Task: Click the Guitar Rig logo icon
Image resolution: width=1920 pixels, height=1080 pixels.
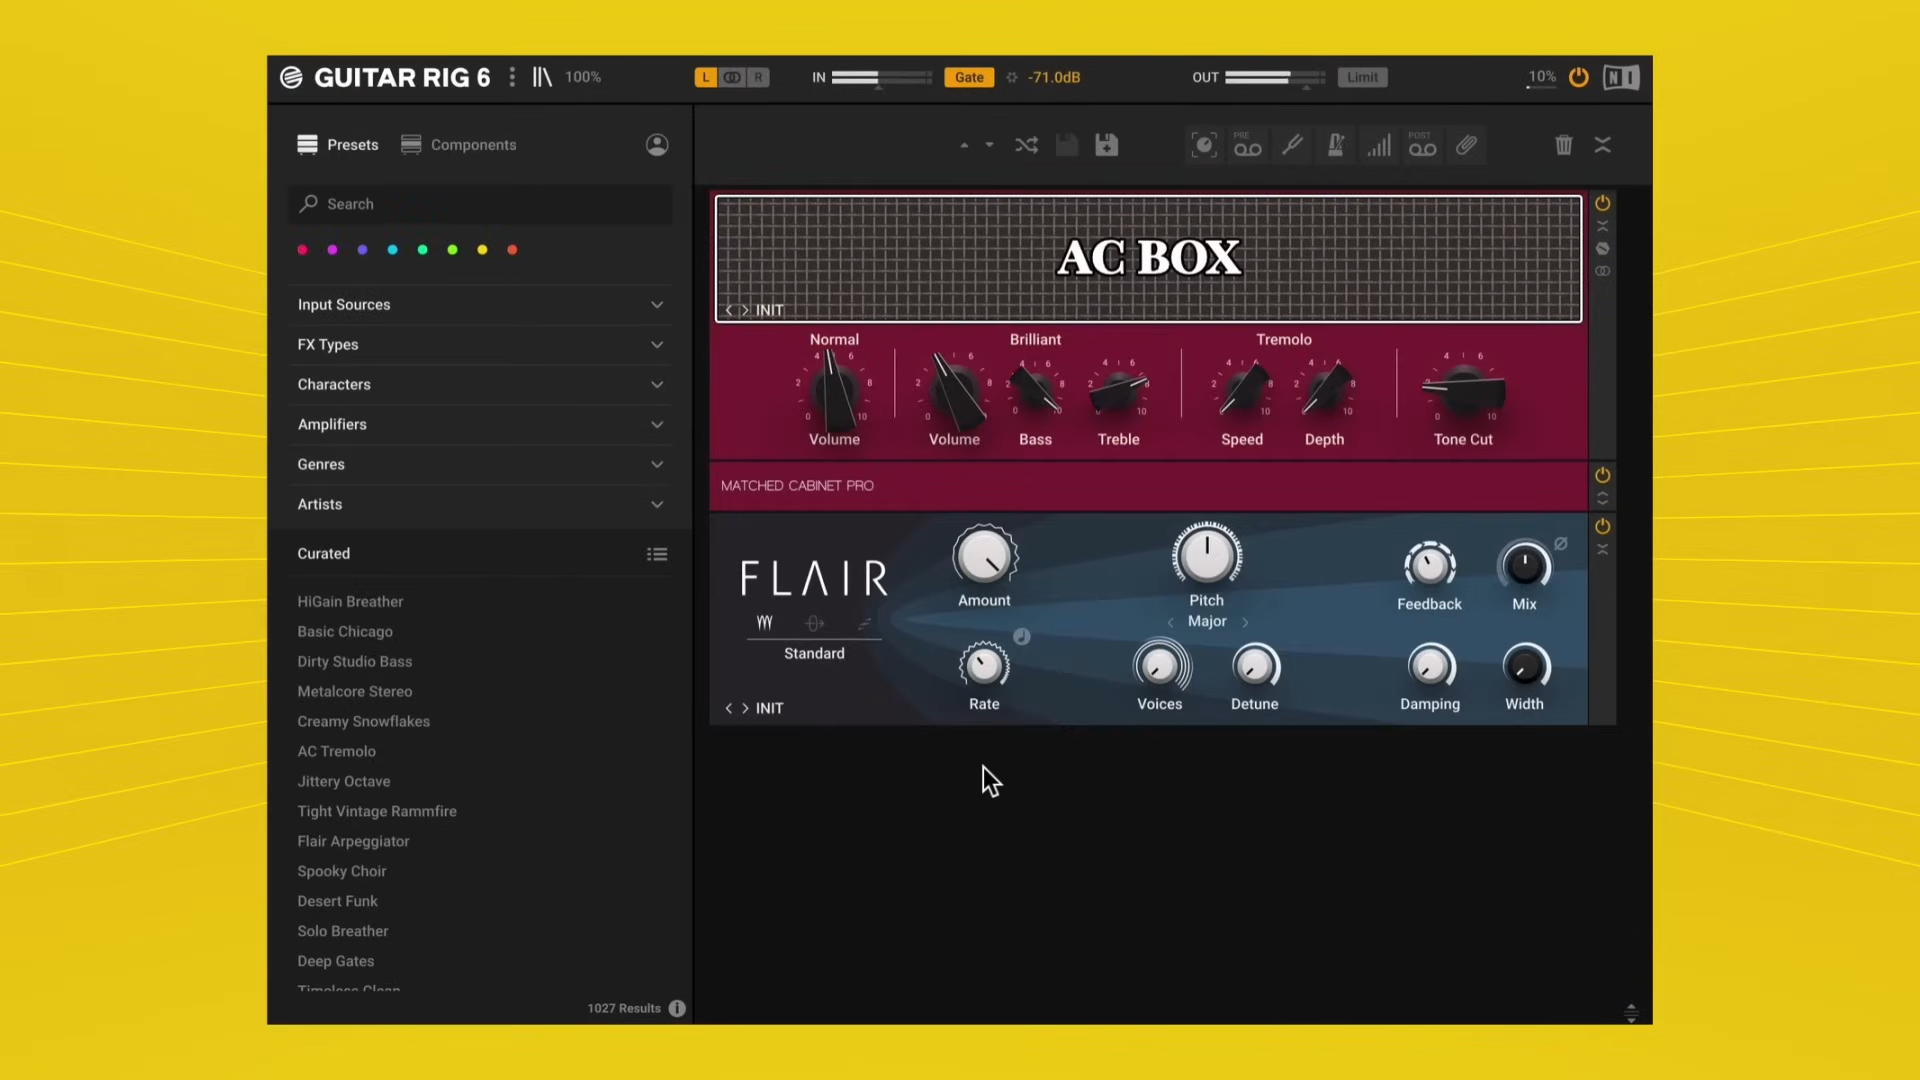Action: point(291,77)
